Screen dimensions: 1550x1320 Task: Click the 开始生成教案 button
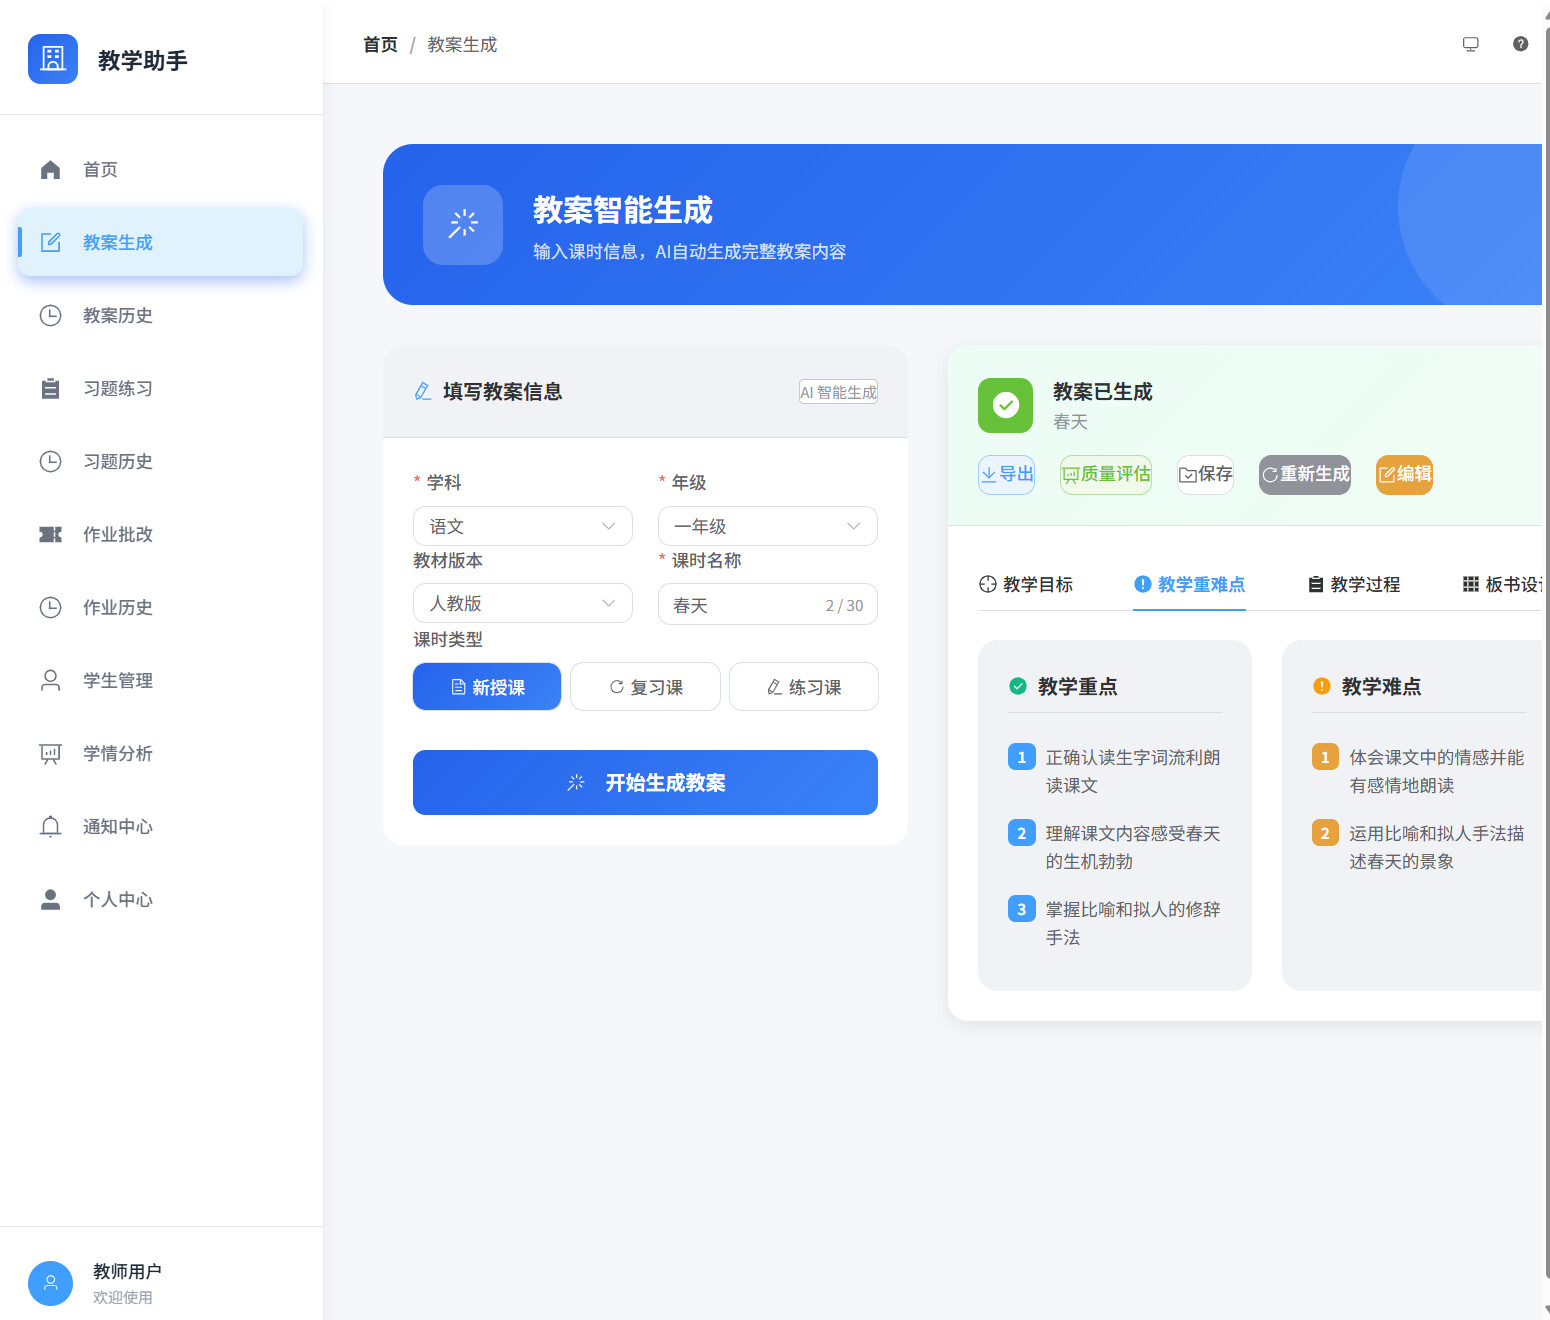(x=645, y=783)
